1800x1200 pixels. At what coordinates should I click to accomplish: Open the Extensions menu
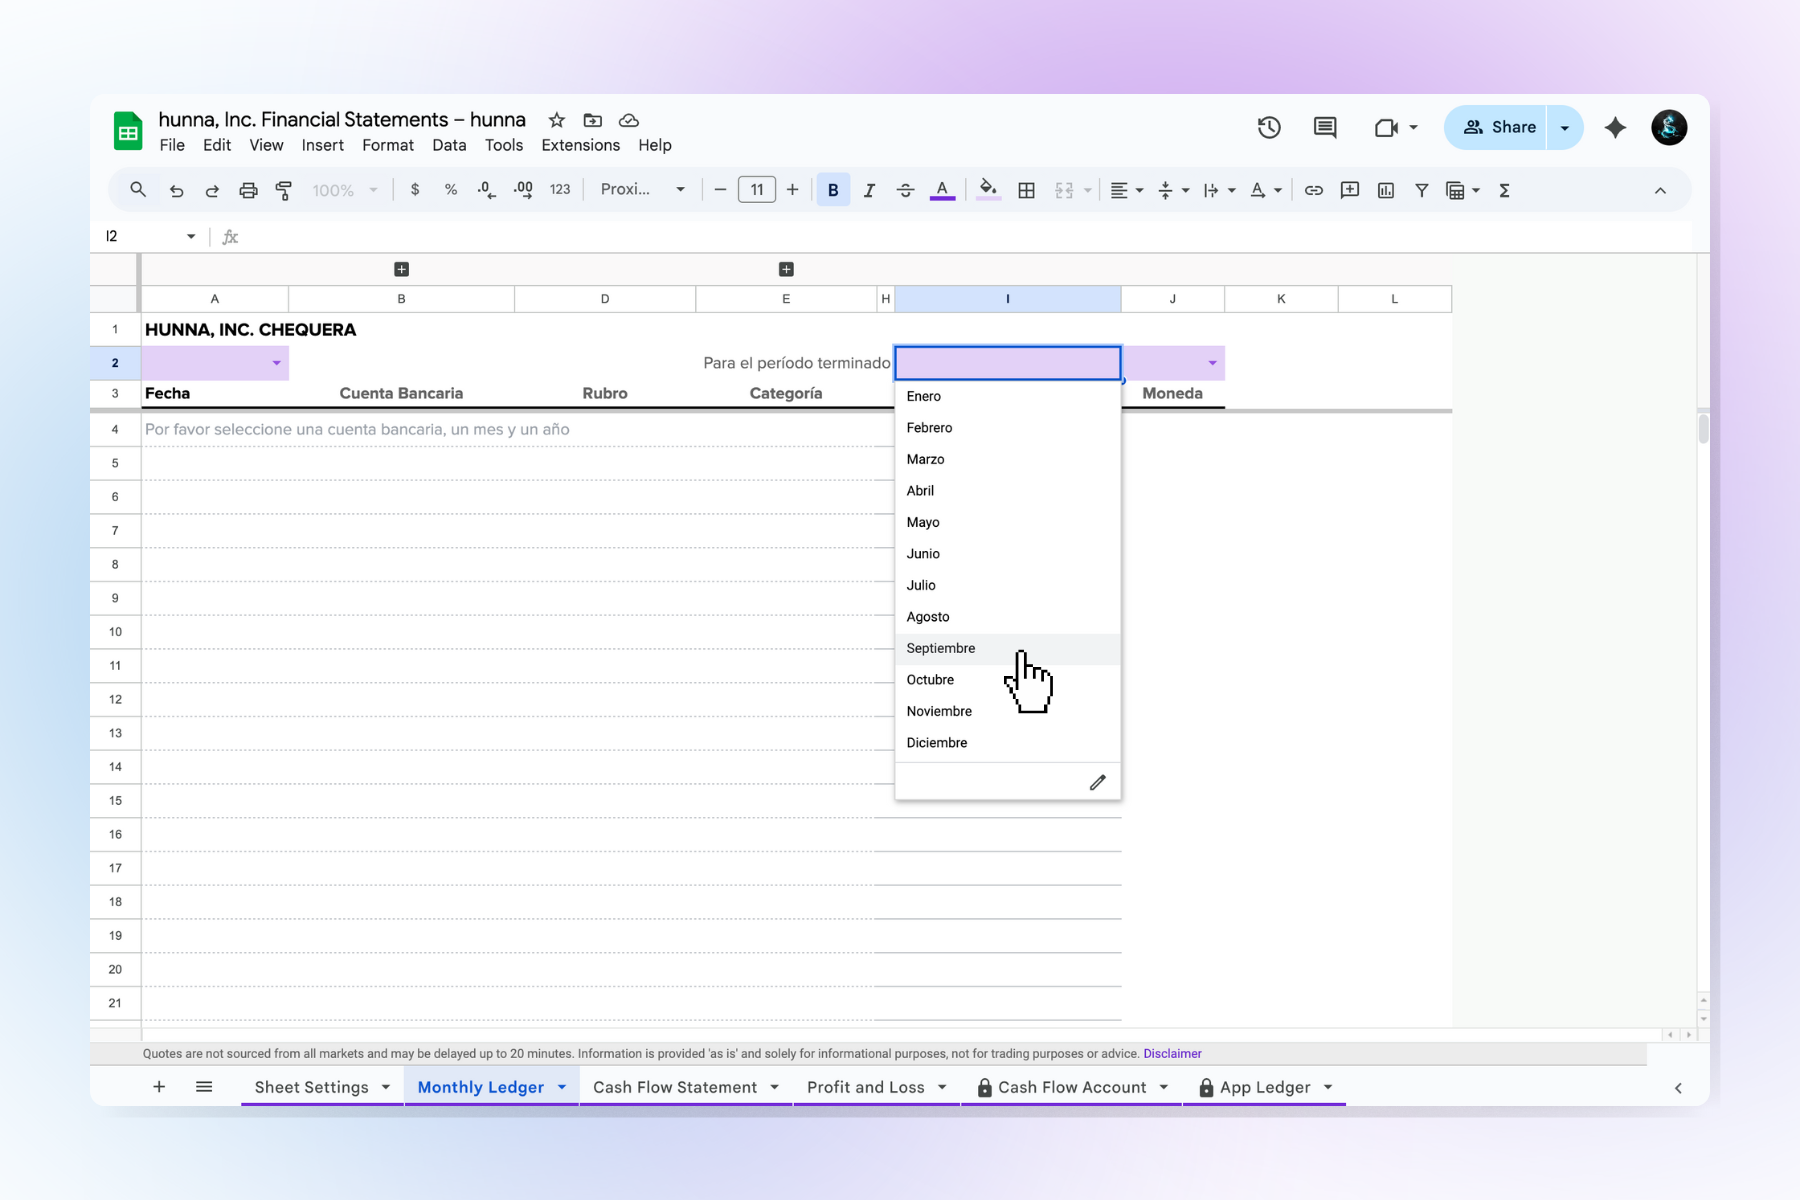click(x=580, y=145)
